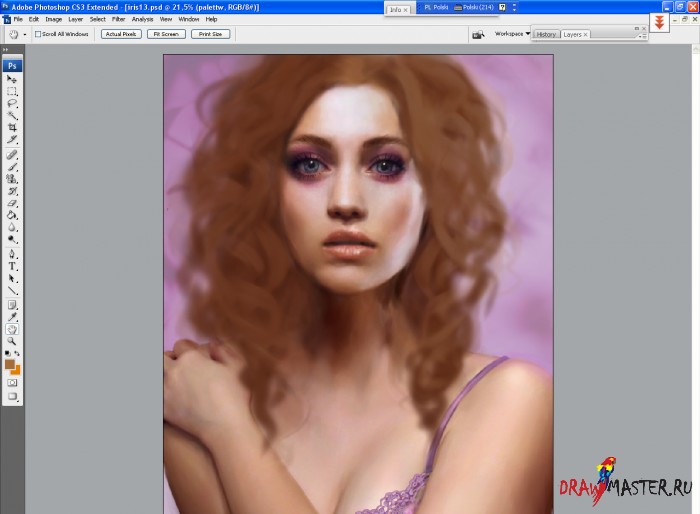Image resolution: width=700 pixels, height=514 pixels.
Task: Enable Scroll All Windows checkbox
Action: pyautogui.click(x=38, y=34)
